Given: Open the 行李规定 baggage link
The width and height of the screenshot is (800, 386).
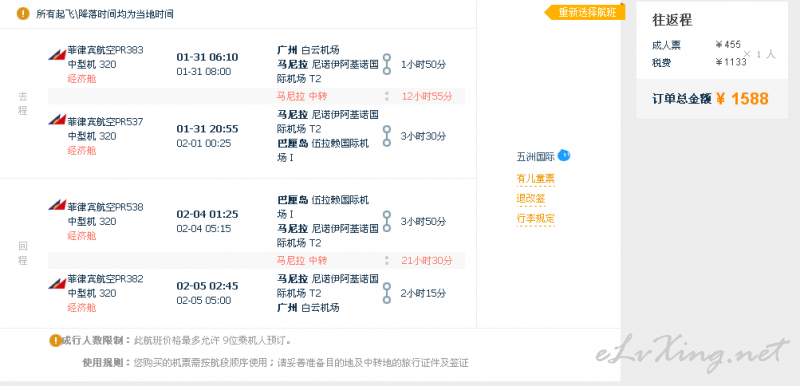Looking at the screenshot, I should tap(535, 219).
